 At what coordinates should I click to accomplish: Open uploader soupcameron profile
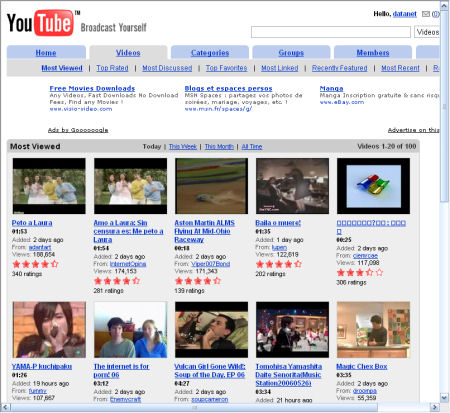210,399
